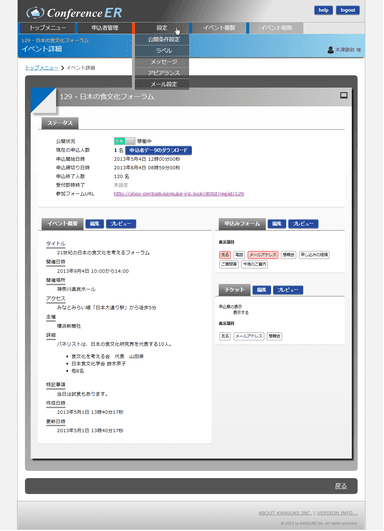Click 申込者データのダウンロード button
384x531 pixels.
click(158, 150)
